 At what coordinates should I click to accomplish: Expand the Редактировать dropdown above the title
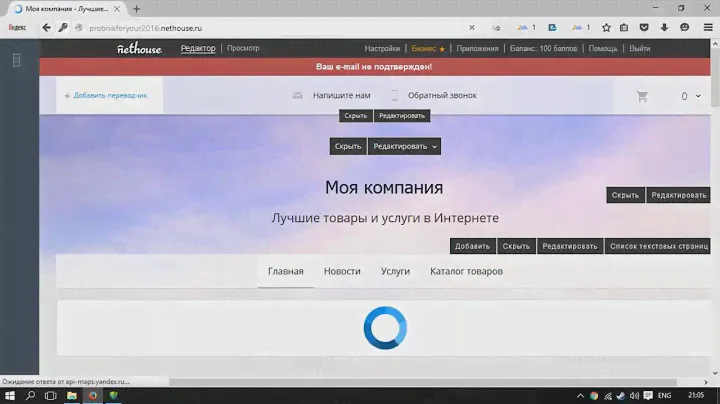405,146
